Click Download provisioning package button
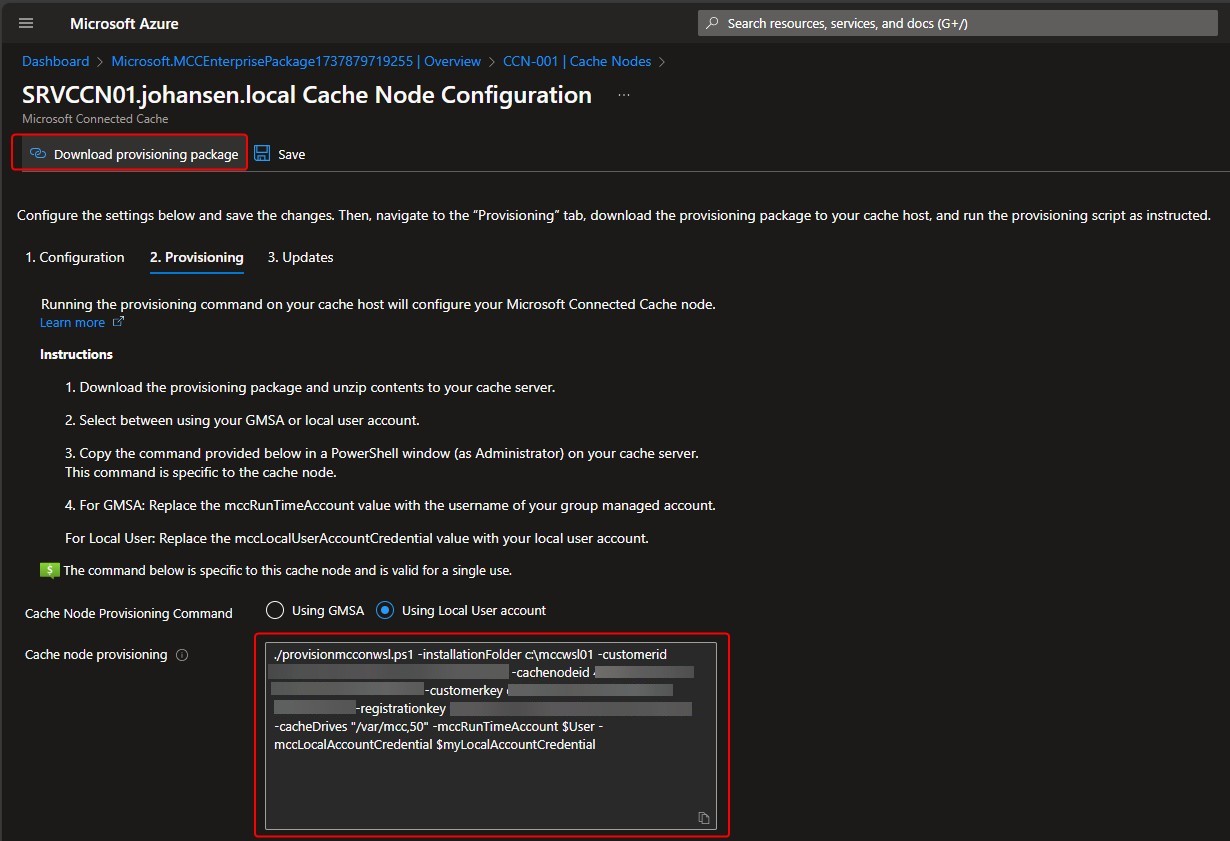 pos(134,154)
